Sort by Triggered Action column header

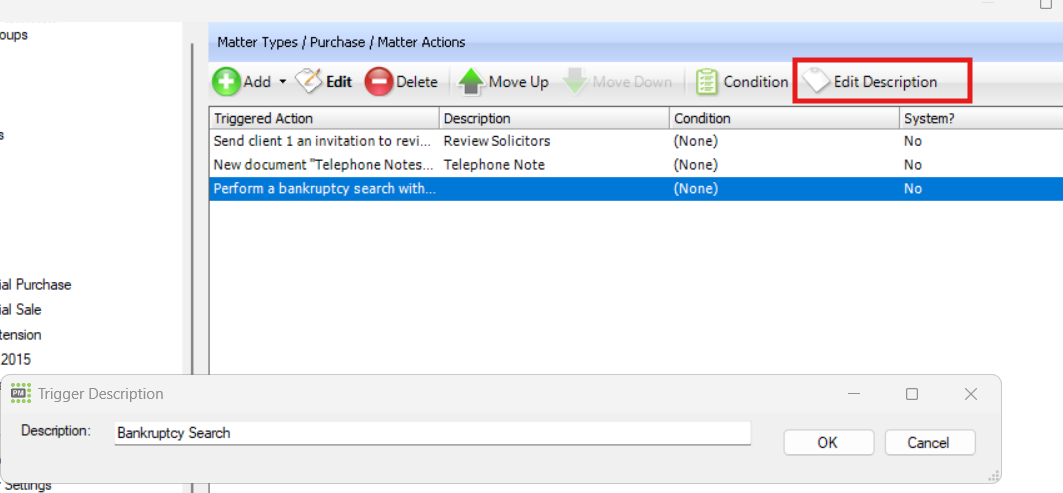coord(324,119)
